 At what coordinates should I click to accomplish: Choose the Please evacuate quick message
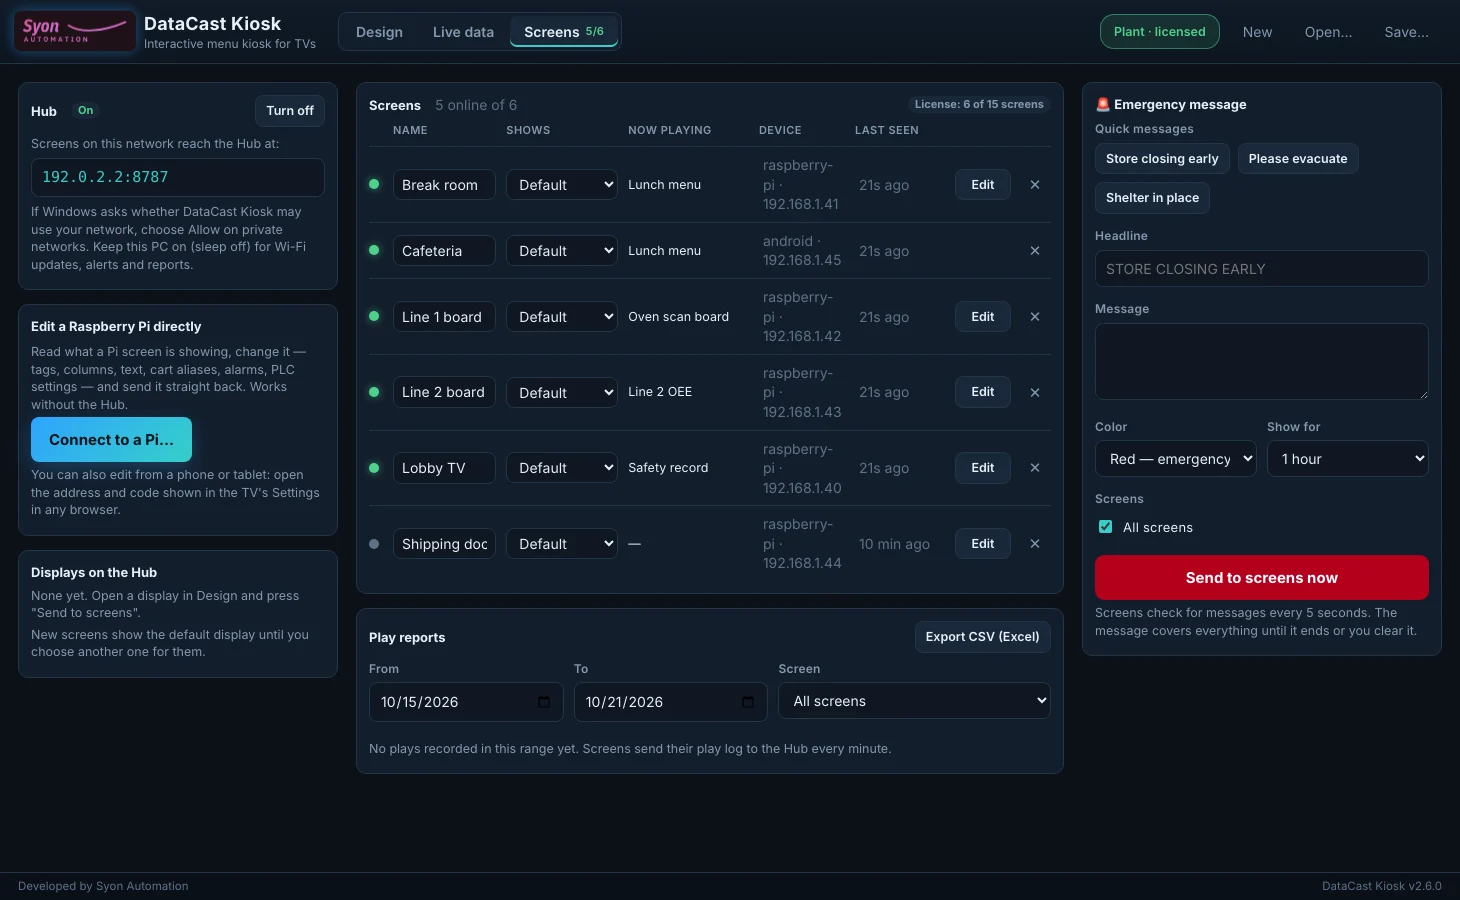pyautogui.click(x=1298, y=159)
